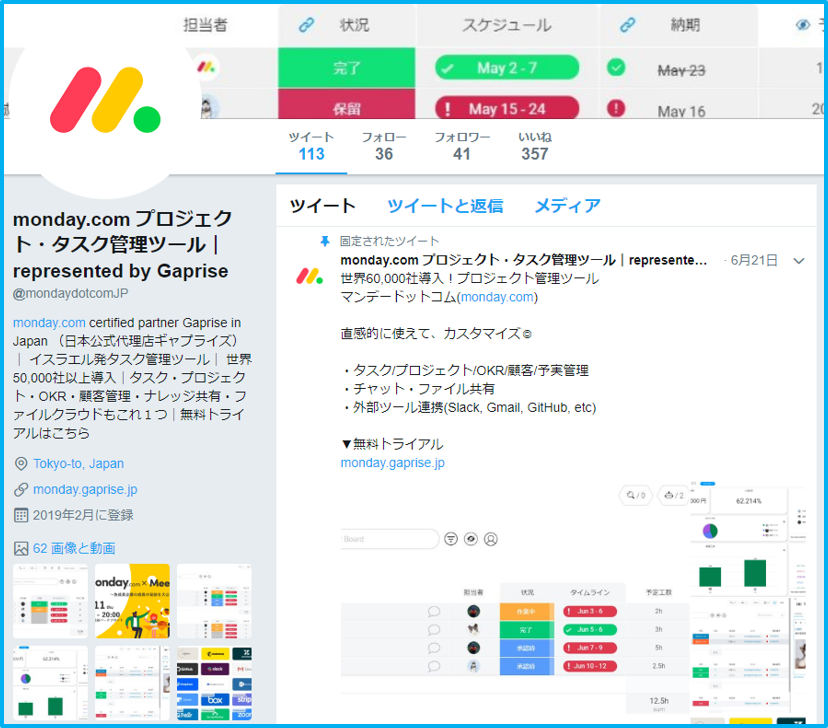Switch to the メディア tab
The height and width of the screenshot is (728, 828).
[x=567, y=206]
